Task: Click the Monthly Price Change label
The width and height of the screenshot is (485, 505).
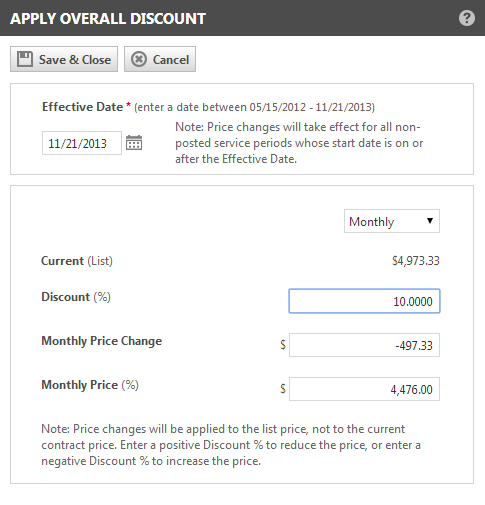Action: coord(102,341)
